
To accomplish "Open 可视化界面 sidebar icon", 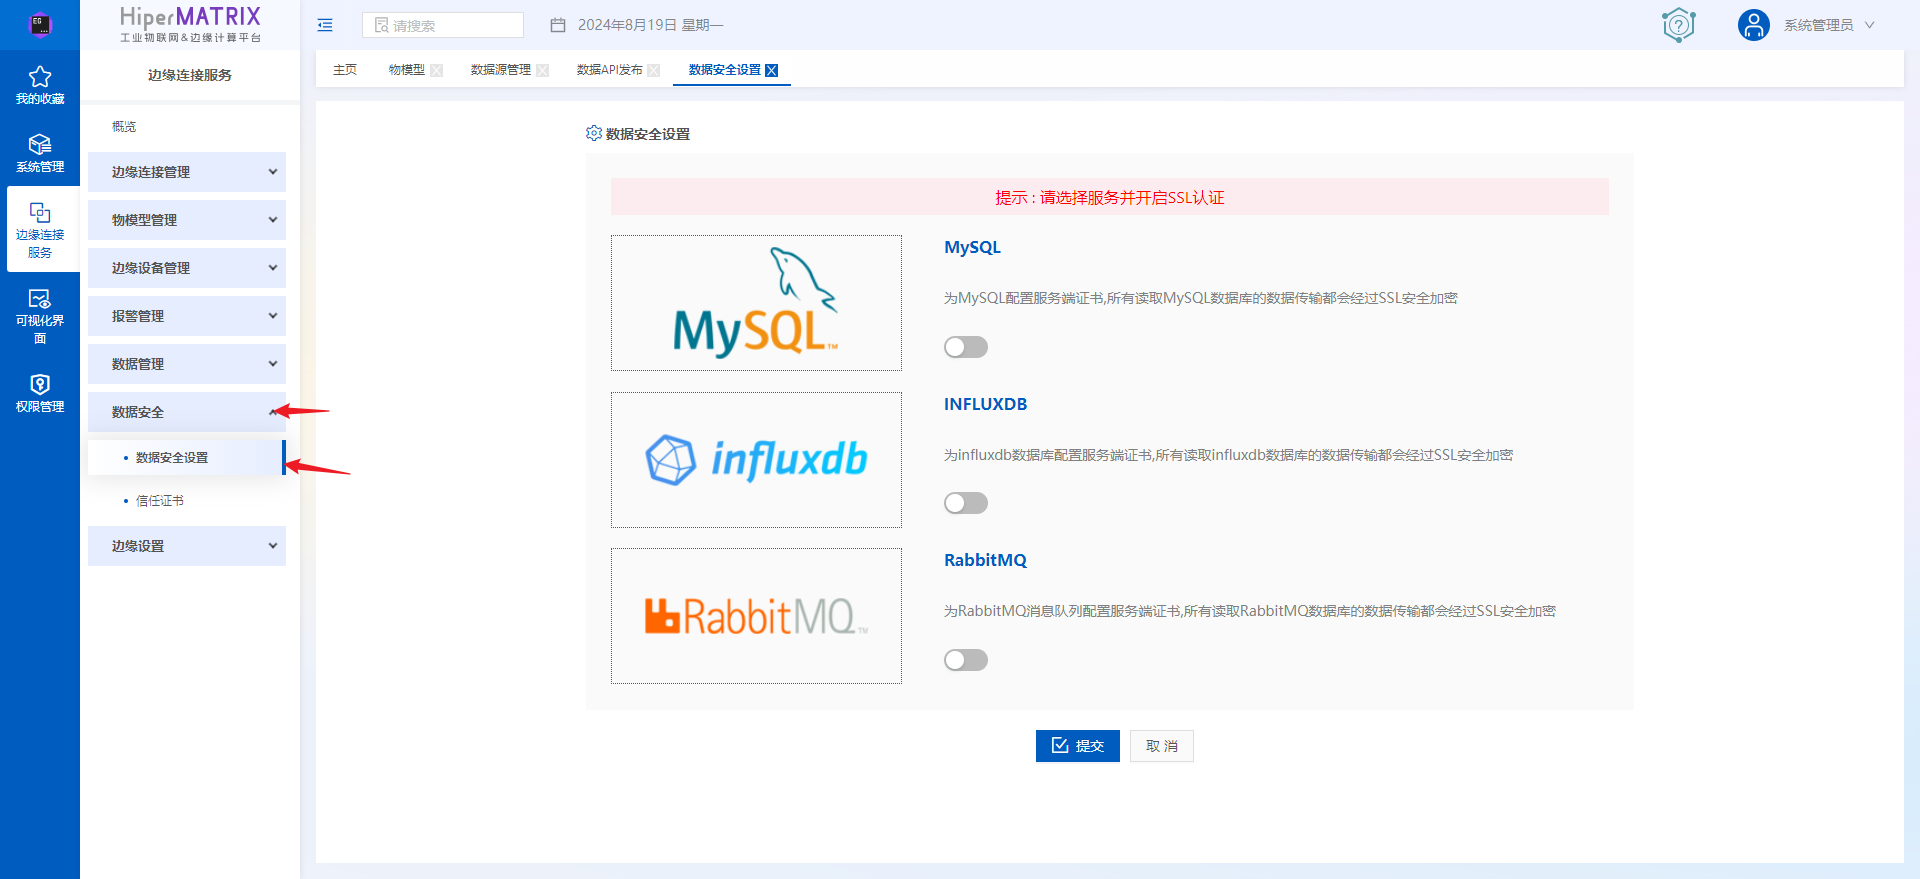I will click(x=40, y=316).
